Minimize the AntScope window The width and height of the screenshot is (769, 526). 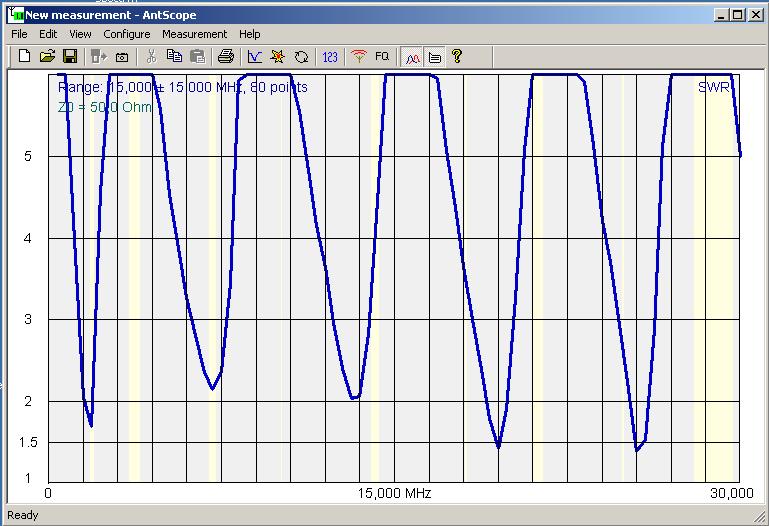pyautogui.click(x=720, y=15)
